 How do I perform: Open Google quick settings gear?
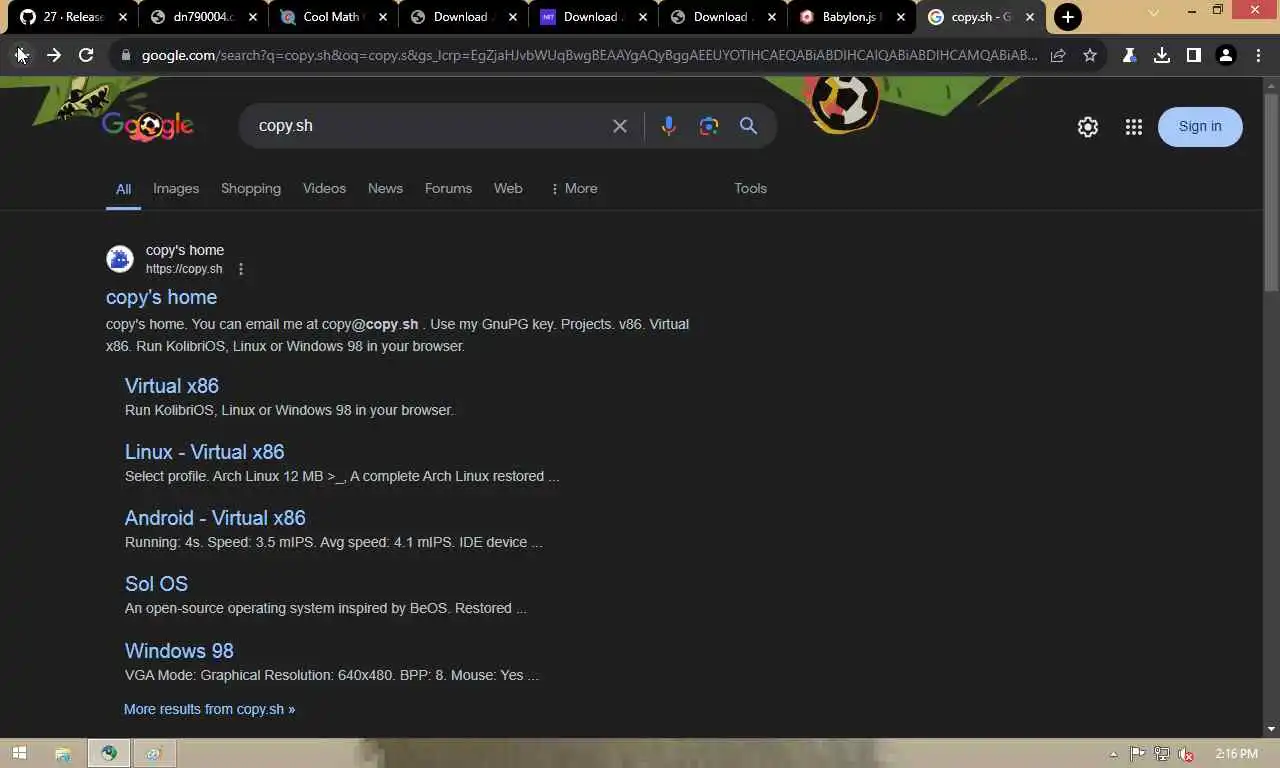[x=1088, y=127]
